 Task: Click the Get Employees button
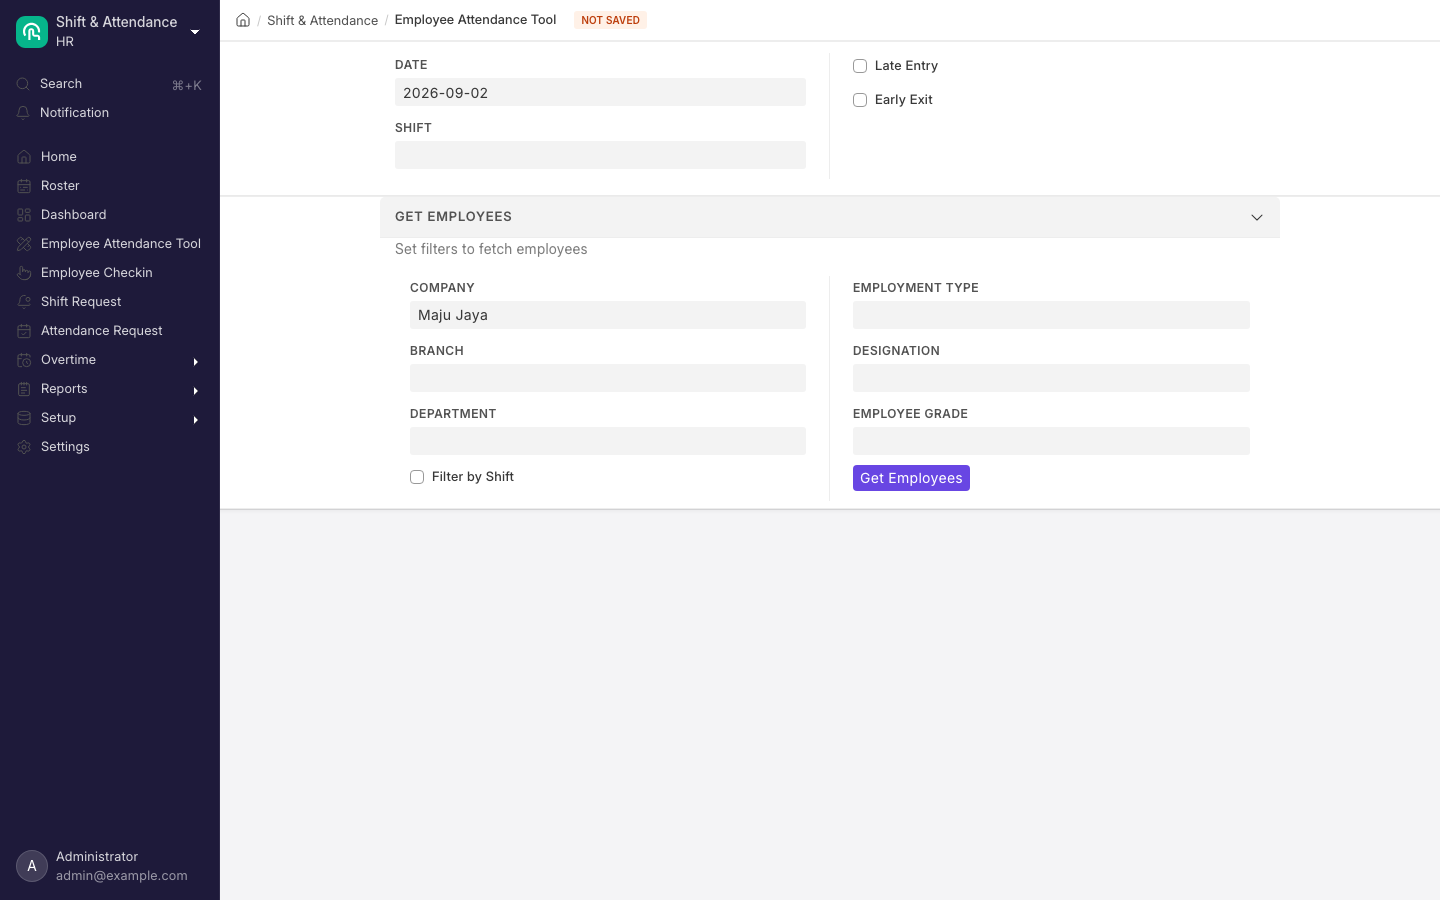point(911,478)
